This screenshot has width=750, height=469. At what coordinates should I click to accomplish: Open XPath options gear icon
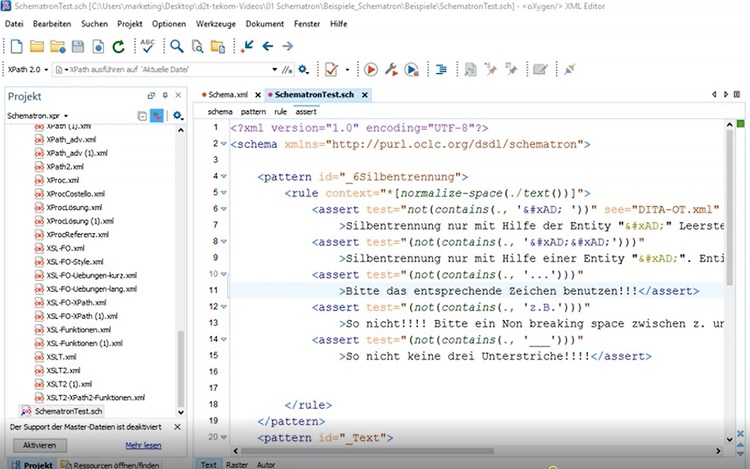click(x=303, y=70)
